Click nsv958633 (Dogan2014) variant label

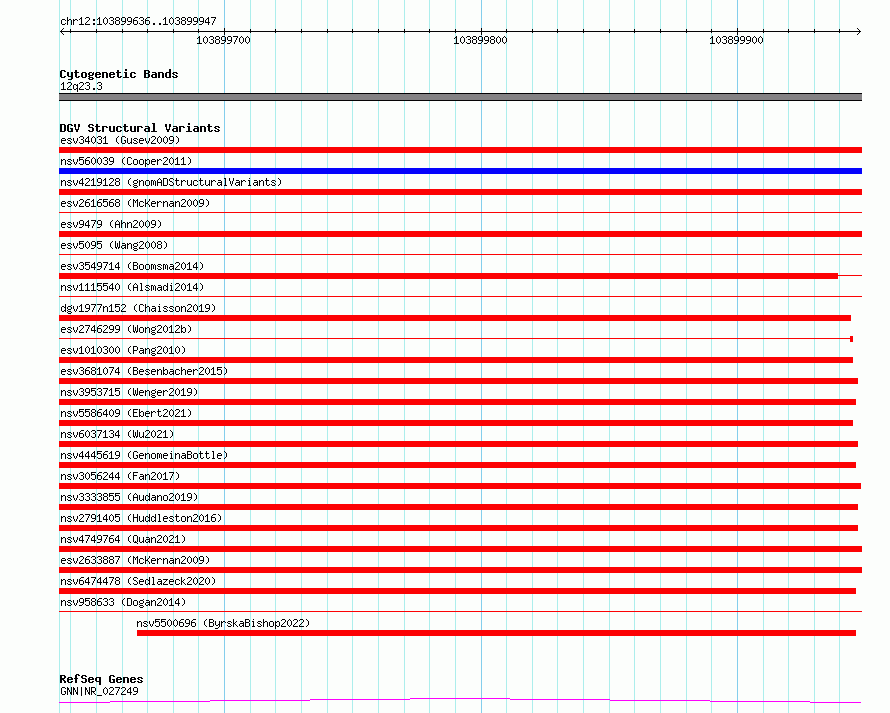(123, 602)
